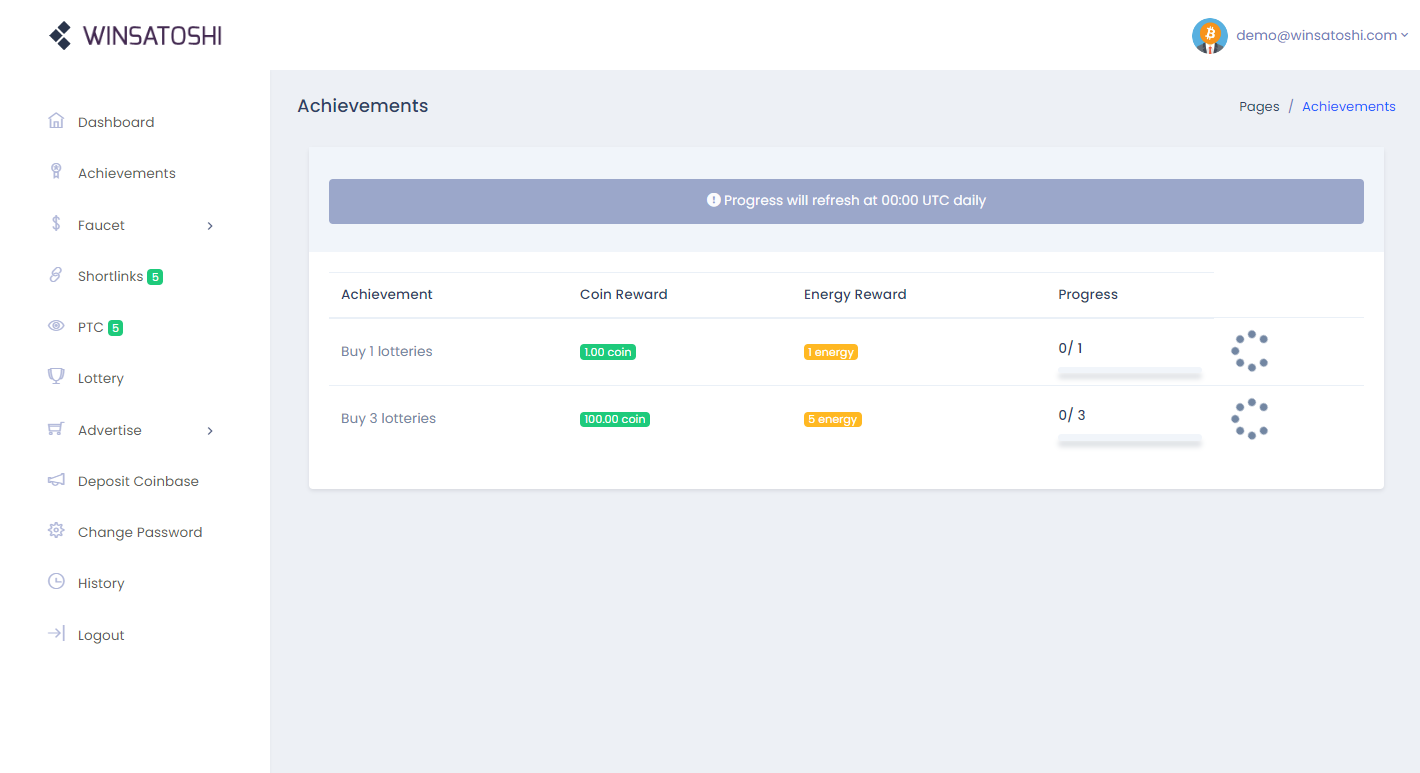Open the PTC menu item
The height and width of the screenshot is (773, 1420).
91,327
